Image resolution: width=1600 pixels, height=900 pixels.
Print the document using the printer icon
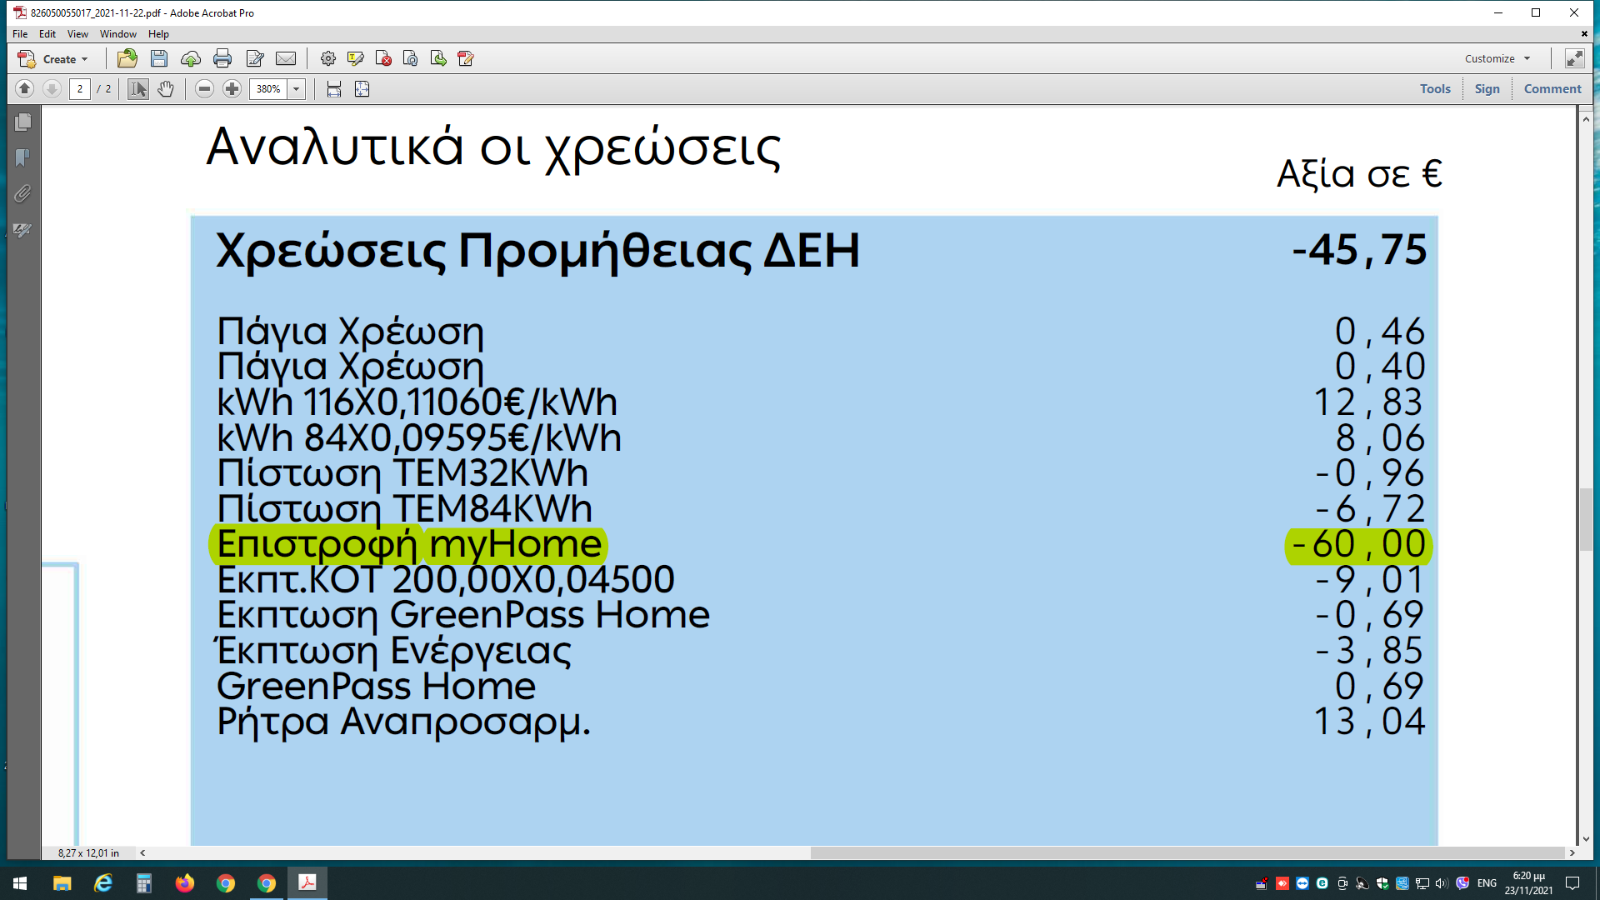tap(222, 59)
